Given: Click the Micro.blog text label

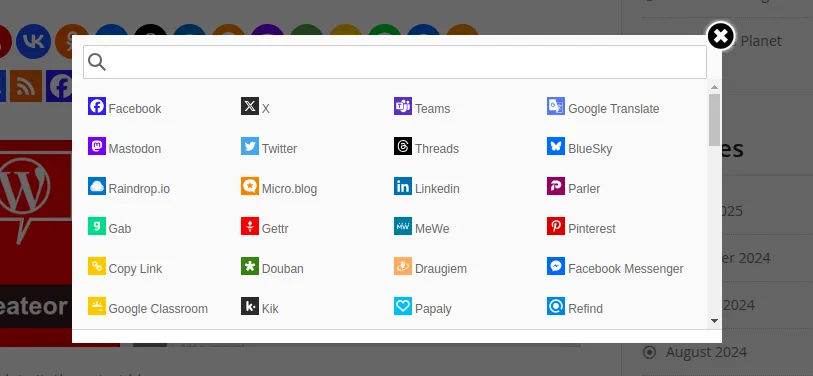Looking at the screenshot, I should (289, 189).
